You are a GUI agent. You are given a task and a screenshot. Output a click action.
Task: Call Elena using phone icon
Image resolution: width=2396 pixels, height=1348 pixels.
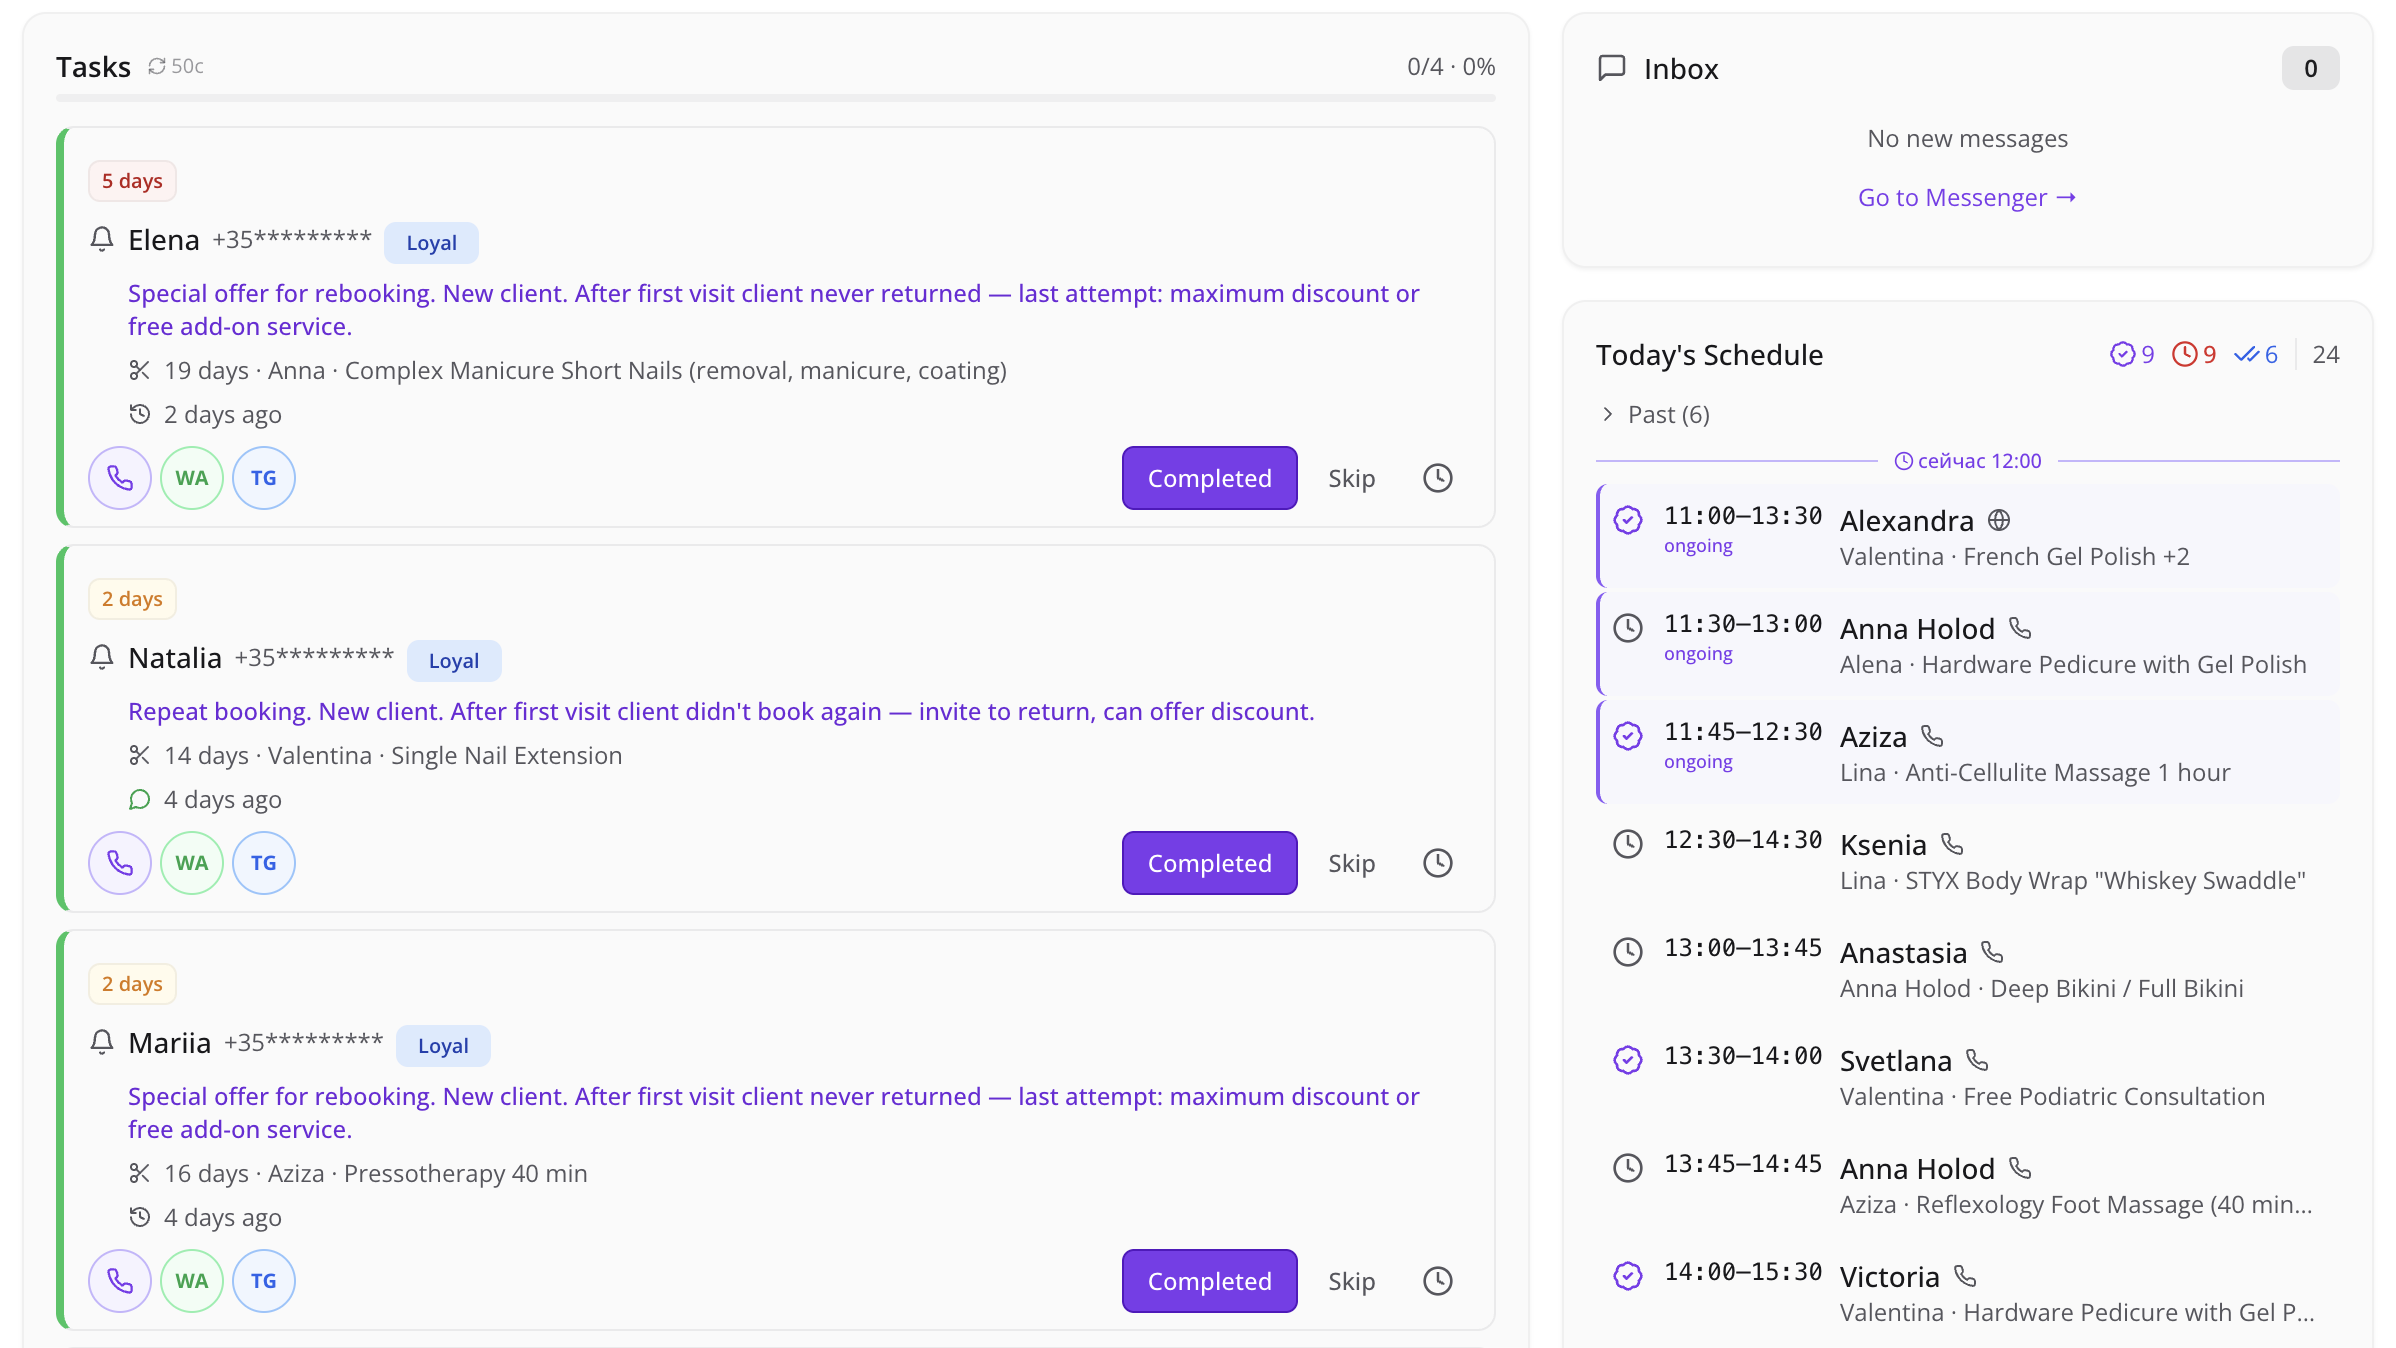click(x=120, y=478)
